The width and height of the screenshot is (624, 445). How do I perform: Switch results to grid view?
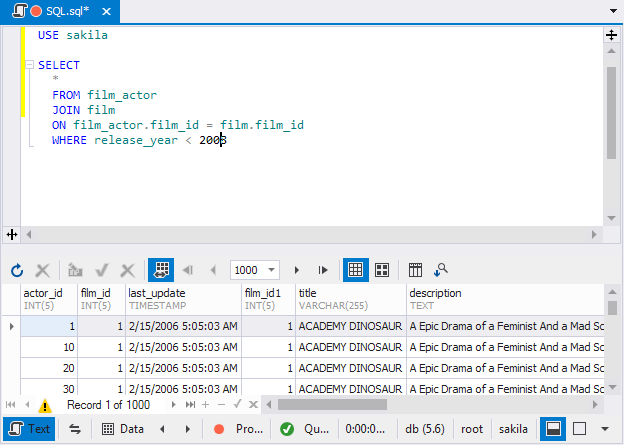click(355, 270)
